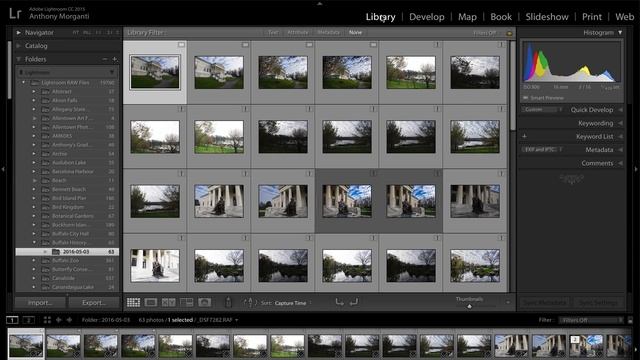
Task: Select 1:1 zoom option in Navigator
Action: click(98, 33)
